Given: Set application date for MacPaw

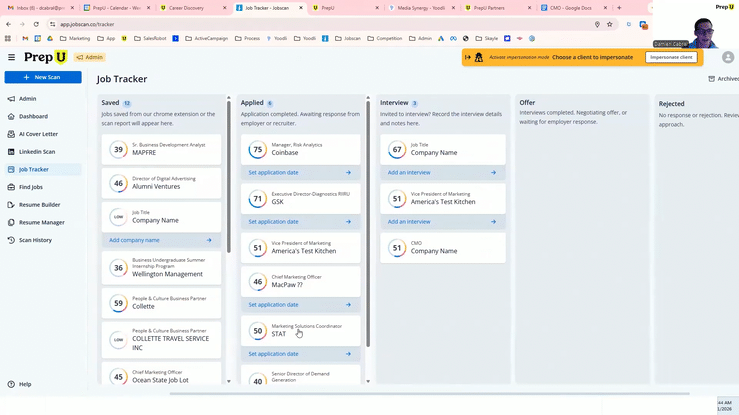Looking at the screenshot, I should click(273, 305).
